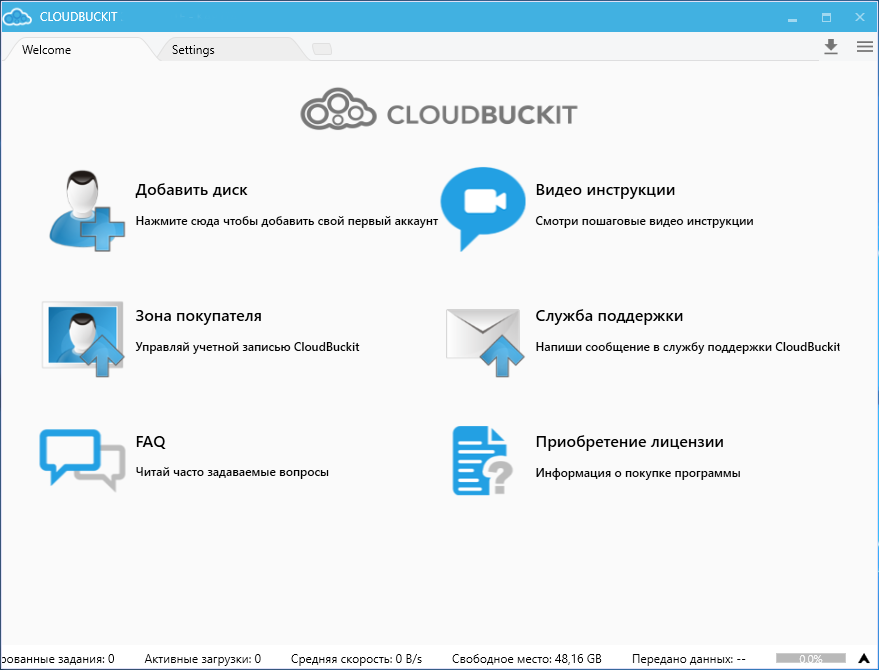Open the downloads arrow icon in toolbar
Screen dimensions: 879x670
click(831, 47)
